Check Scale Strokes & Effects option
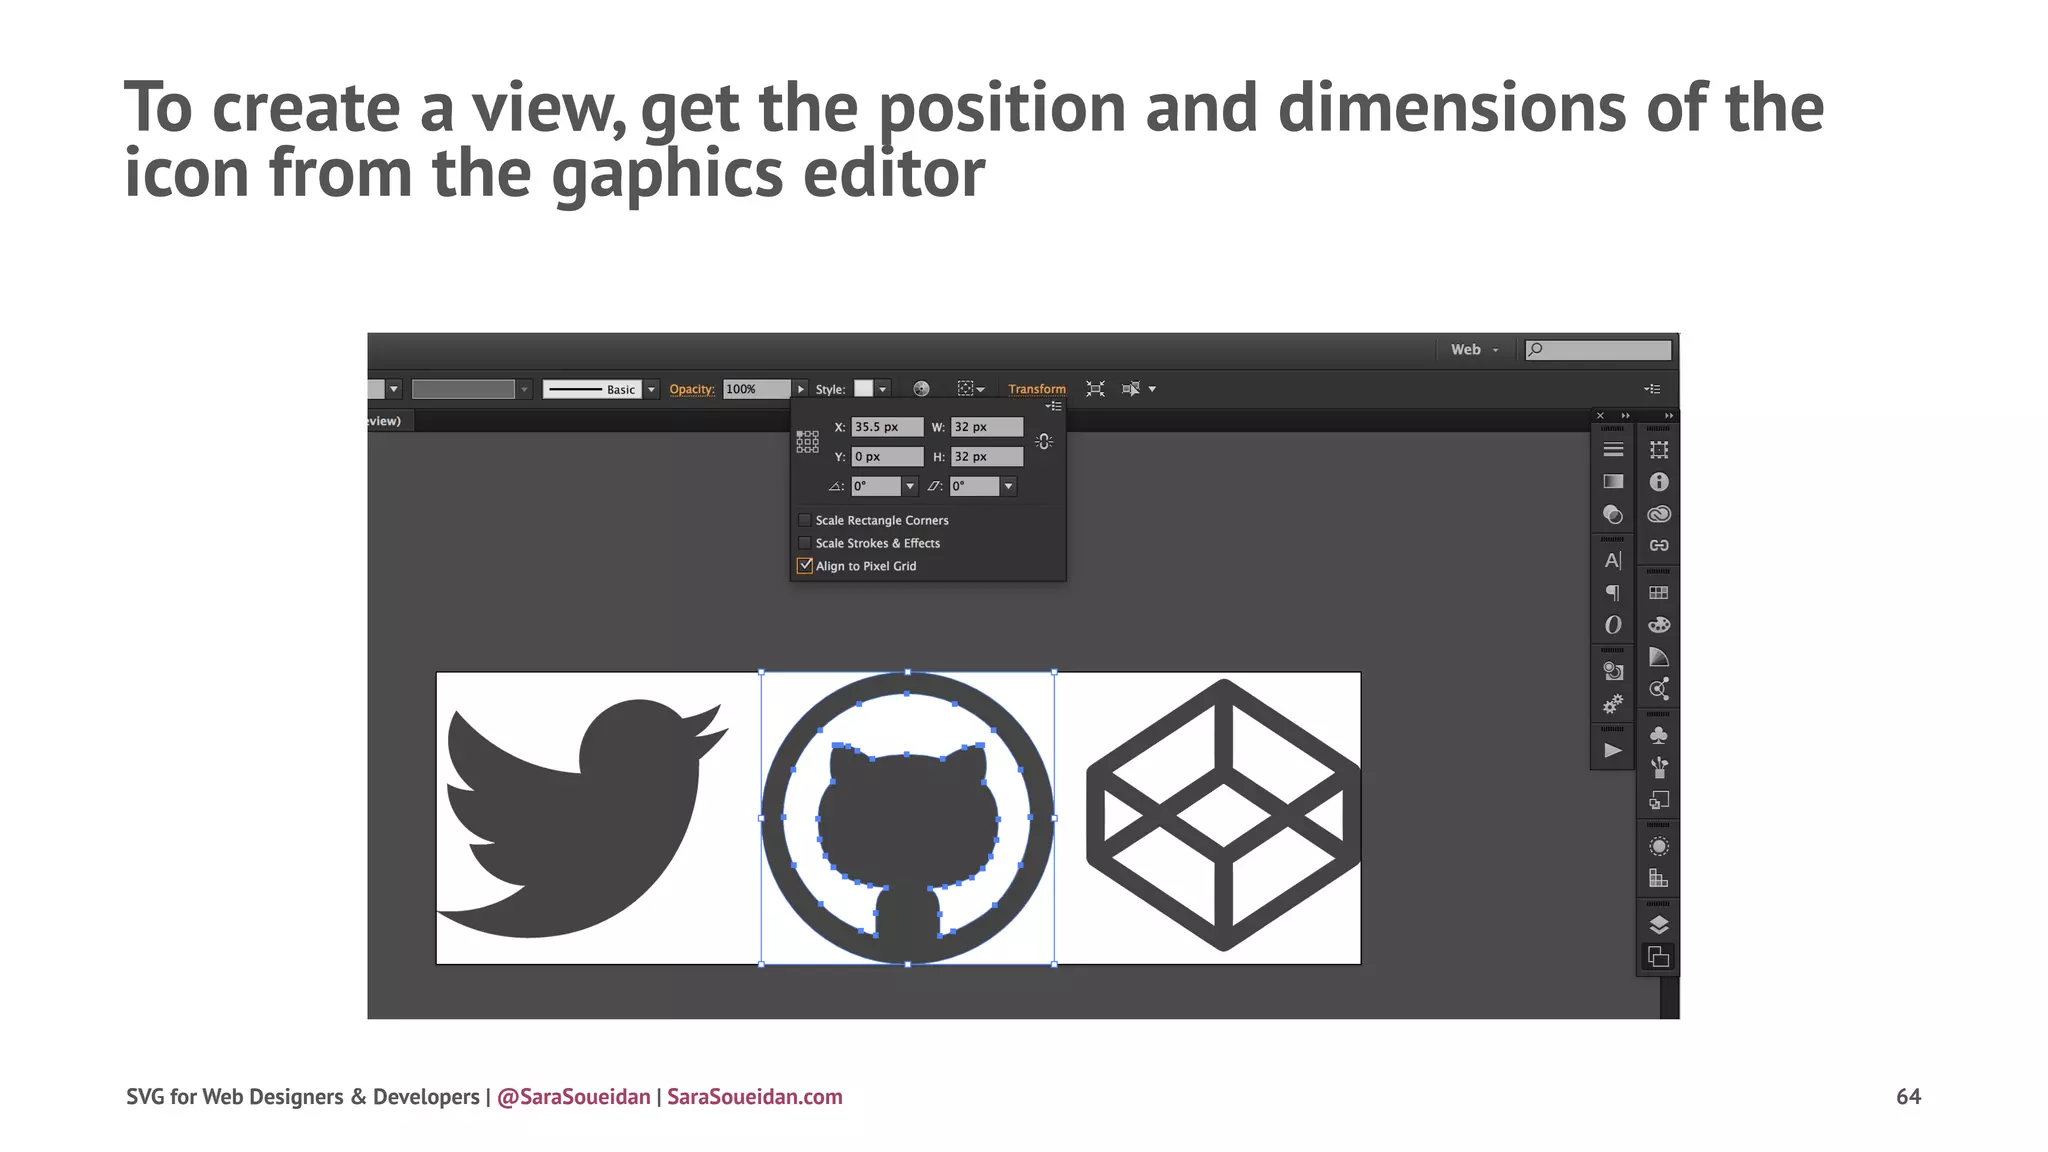This screenshot has width=2048, height=1152. click(804, 543)
